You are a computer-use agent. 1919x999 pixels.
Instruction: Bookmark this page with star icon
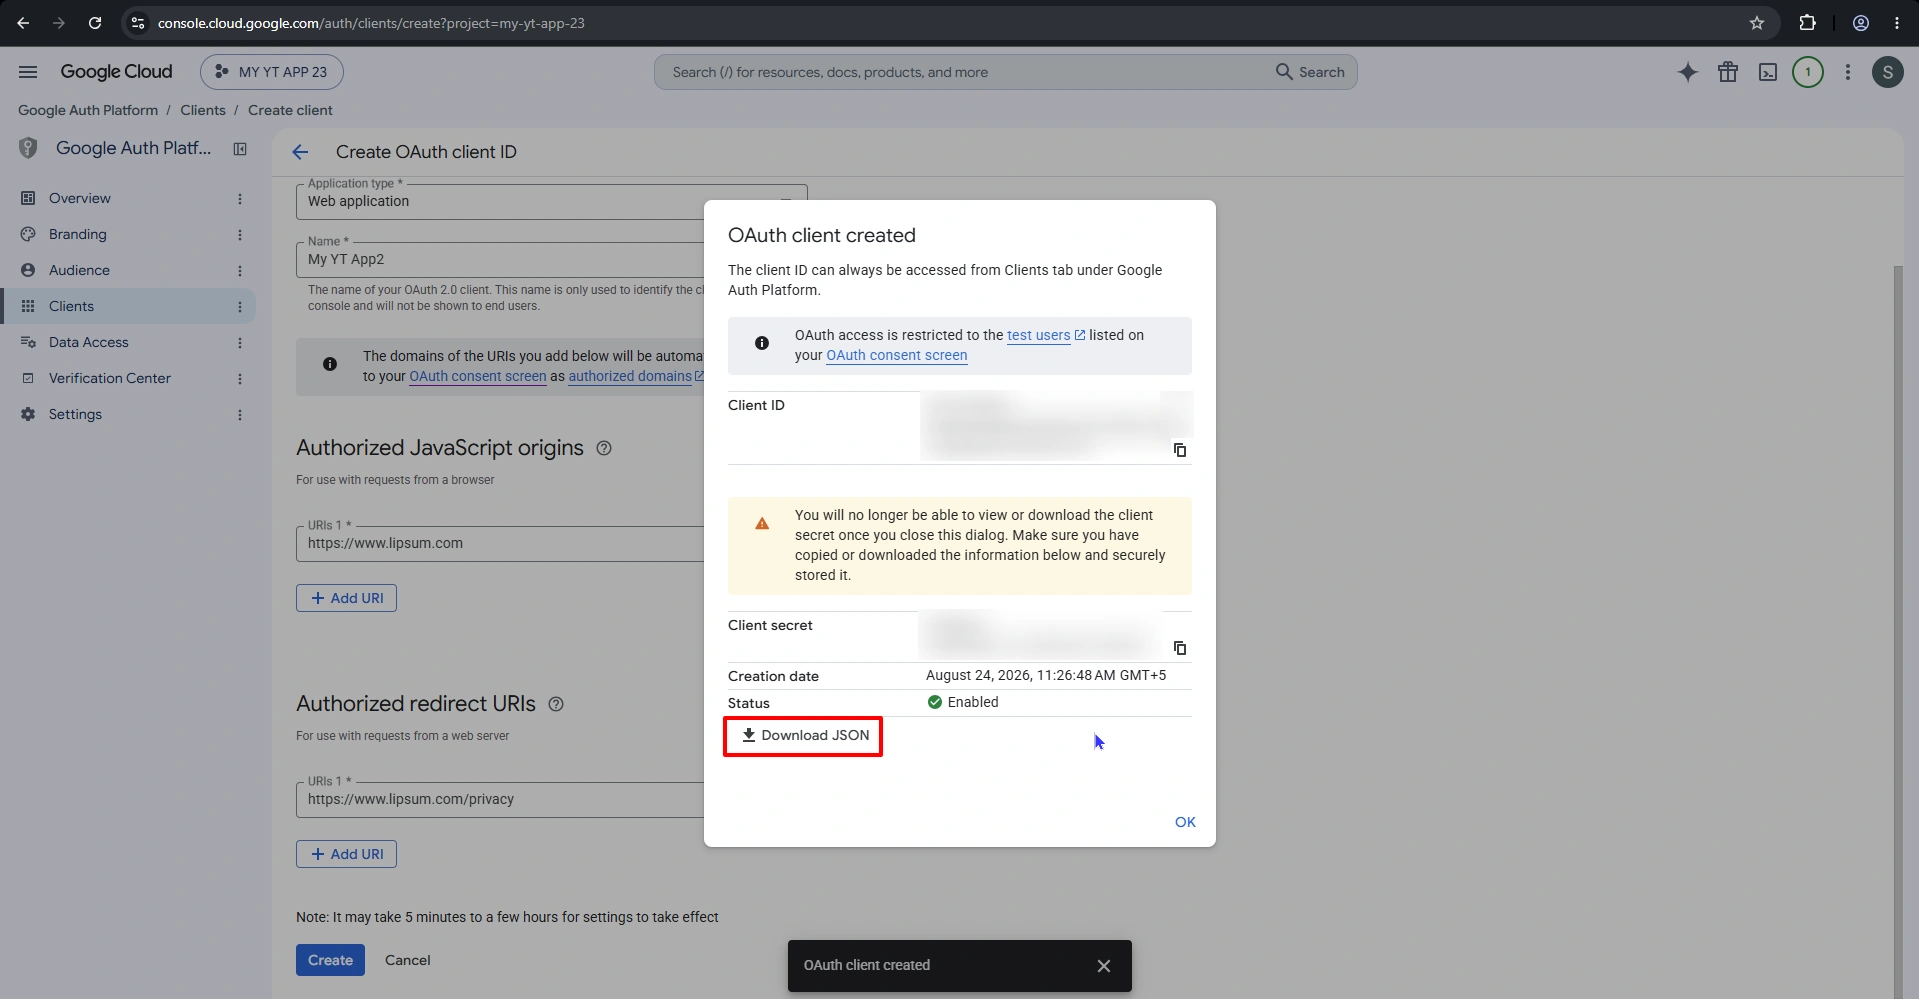click(x=1757, y=23)
